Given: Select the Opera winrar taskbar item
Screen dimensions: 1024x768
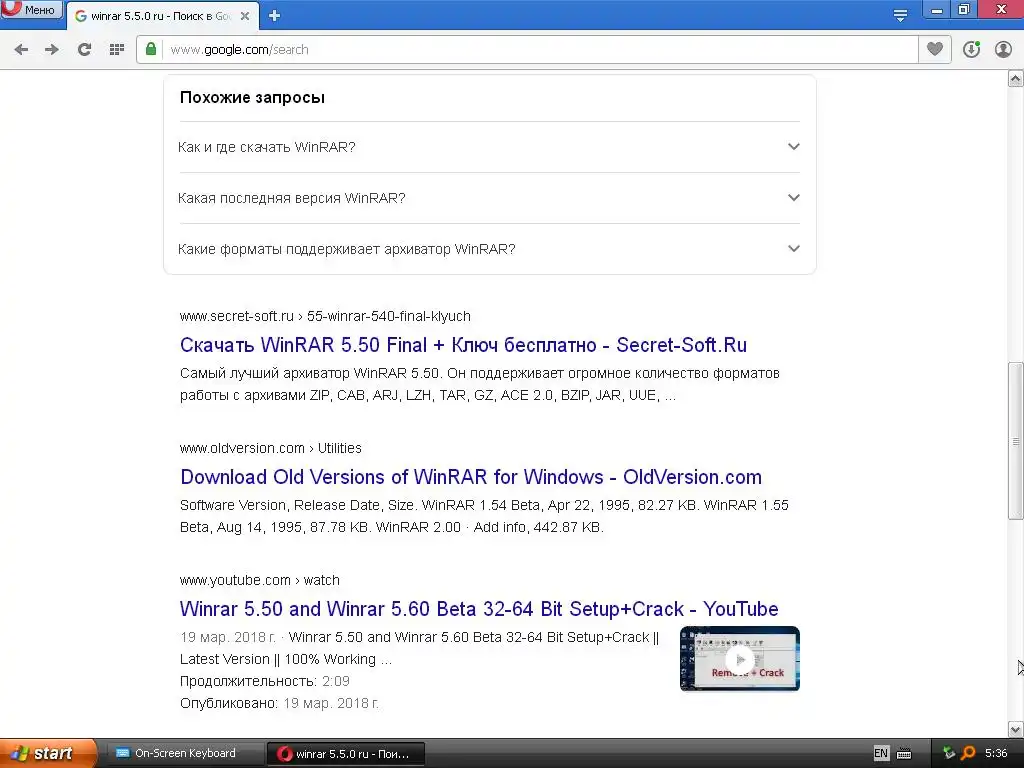Looking at the screenshot, I should tap(345, 754).
